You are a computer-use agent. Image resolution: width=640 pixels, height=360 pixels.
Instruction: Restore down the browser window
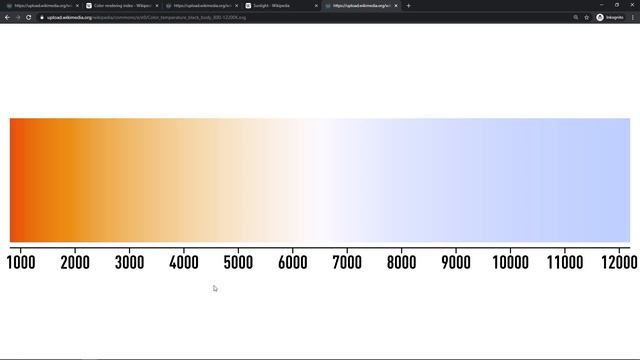(617, 5)
